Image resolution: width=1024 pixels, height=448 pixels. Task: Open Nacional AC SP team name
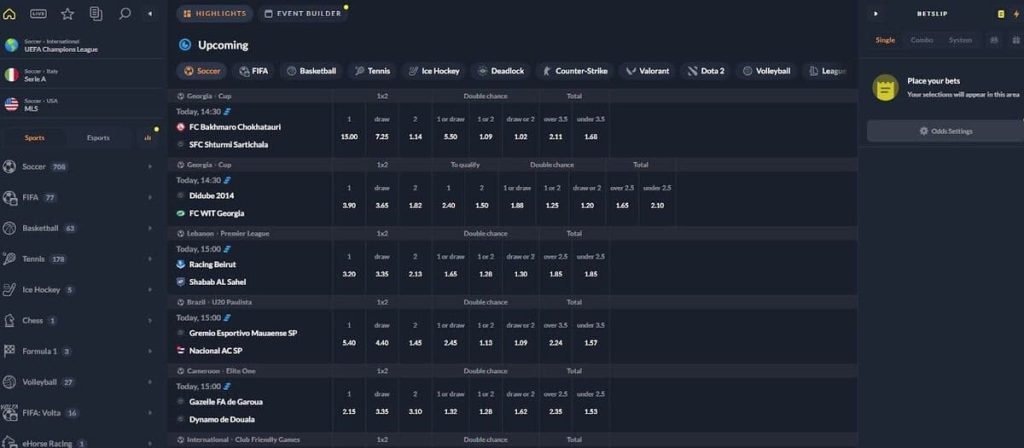(x=216, y=351)
